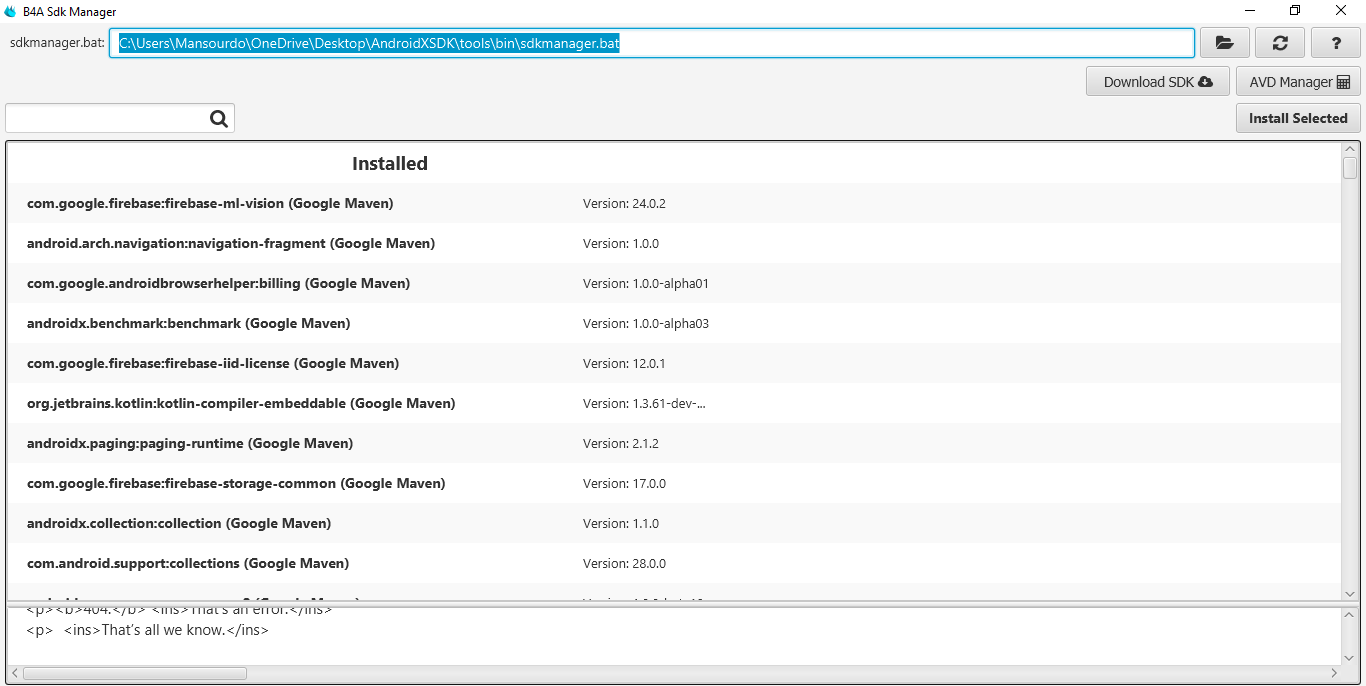Click the log panel scroll-left arrow

(12, 673)
